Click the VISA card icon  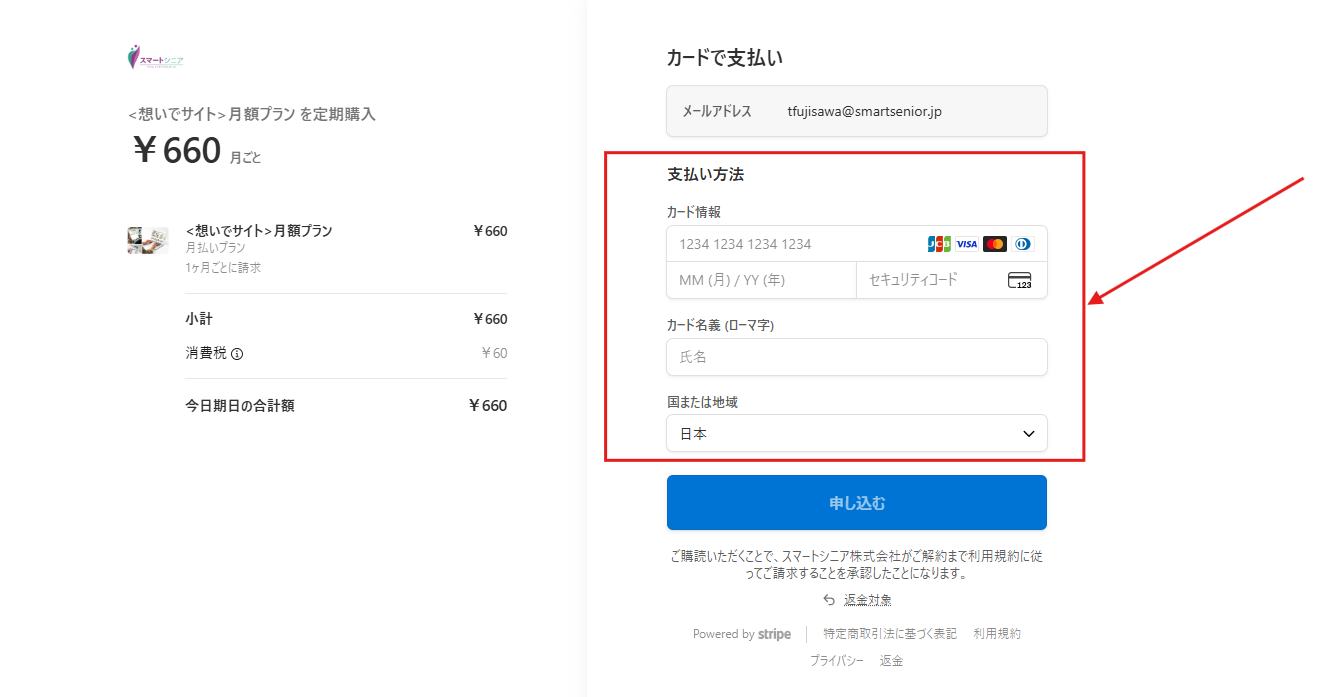pos(966,244)
